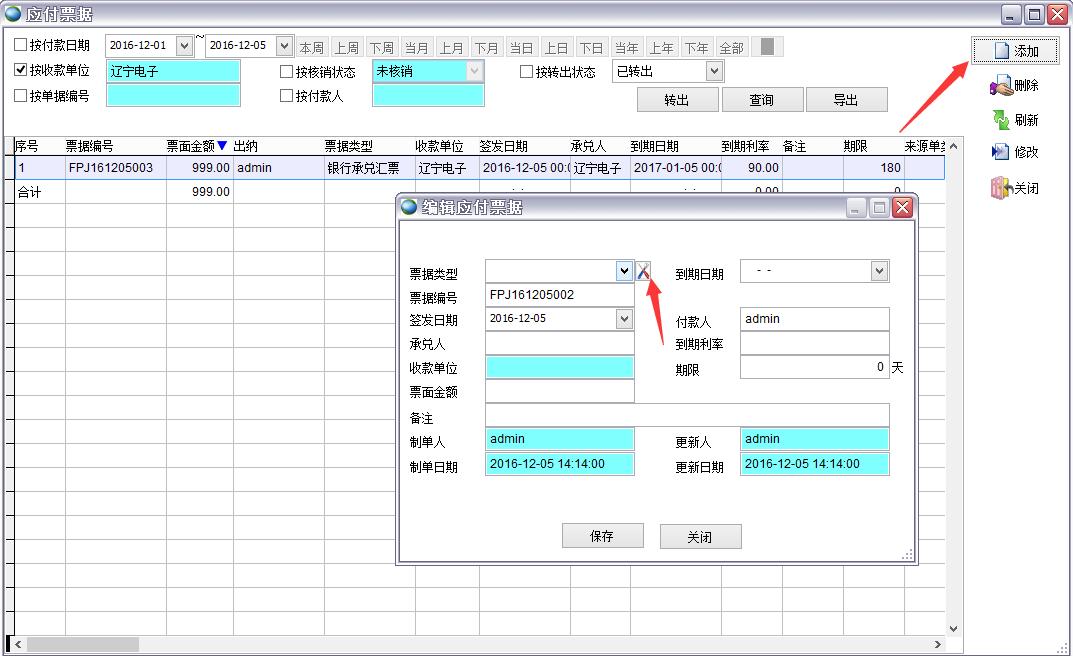Tick the 按转出状态 checkbox
Viewport: 1073px width, 656px height.
click(527, 72)
